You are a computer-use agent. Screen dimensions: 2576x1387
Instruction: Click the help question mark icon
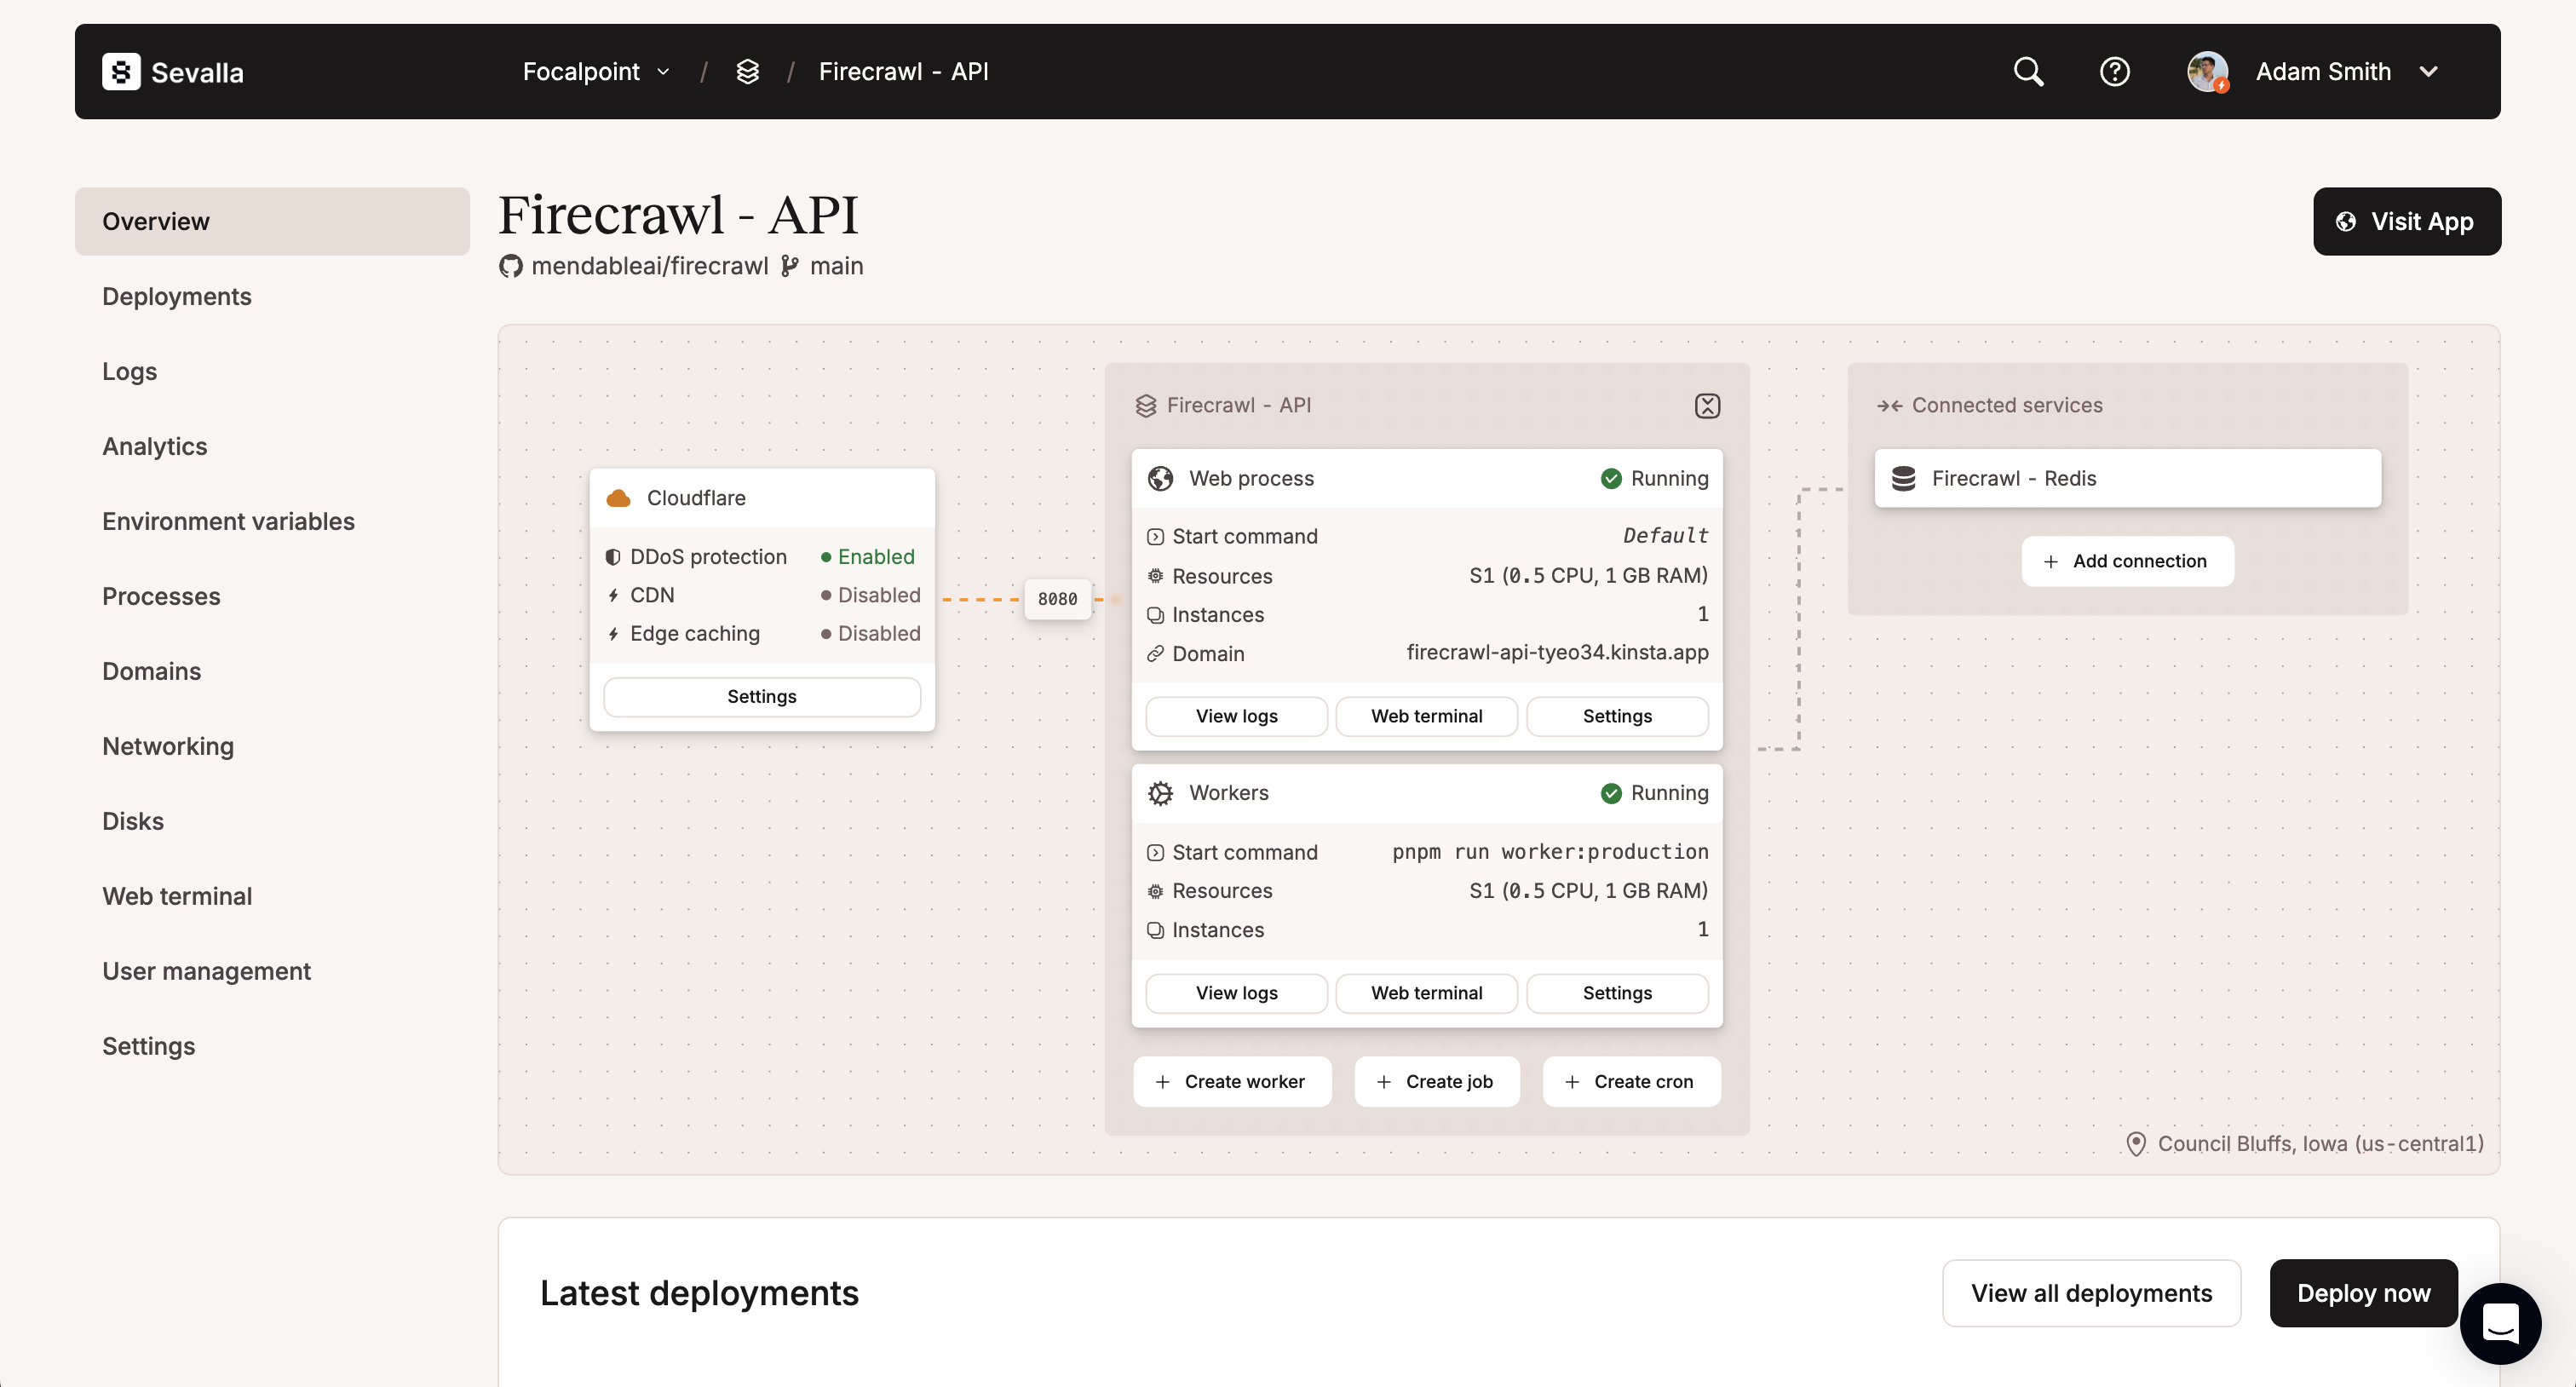click(x=2114, y=72)
